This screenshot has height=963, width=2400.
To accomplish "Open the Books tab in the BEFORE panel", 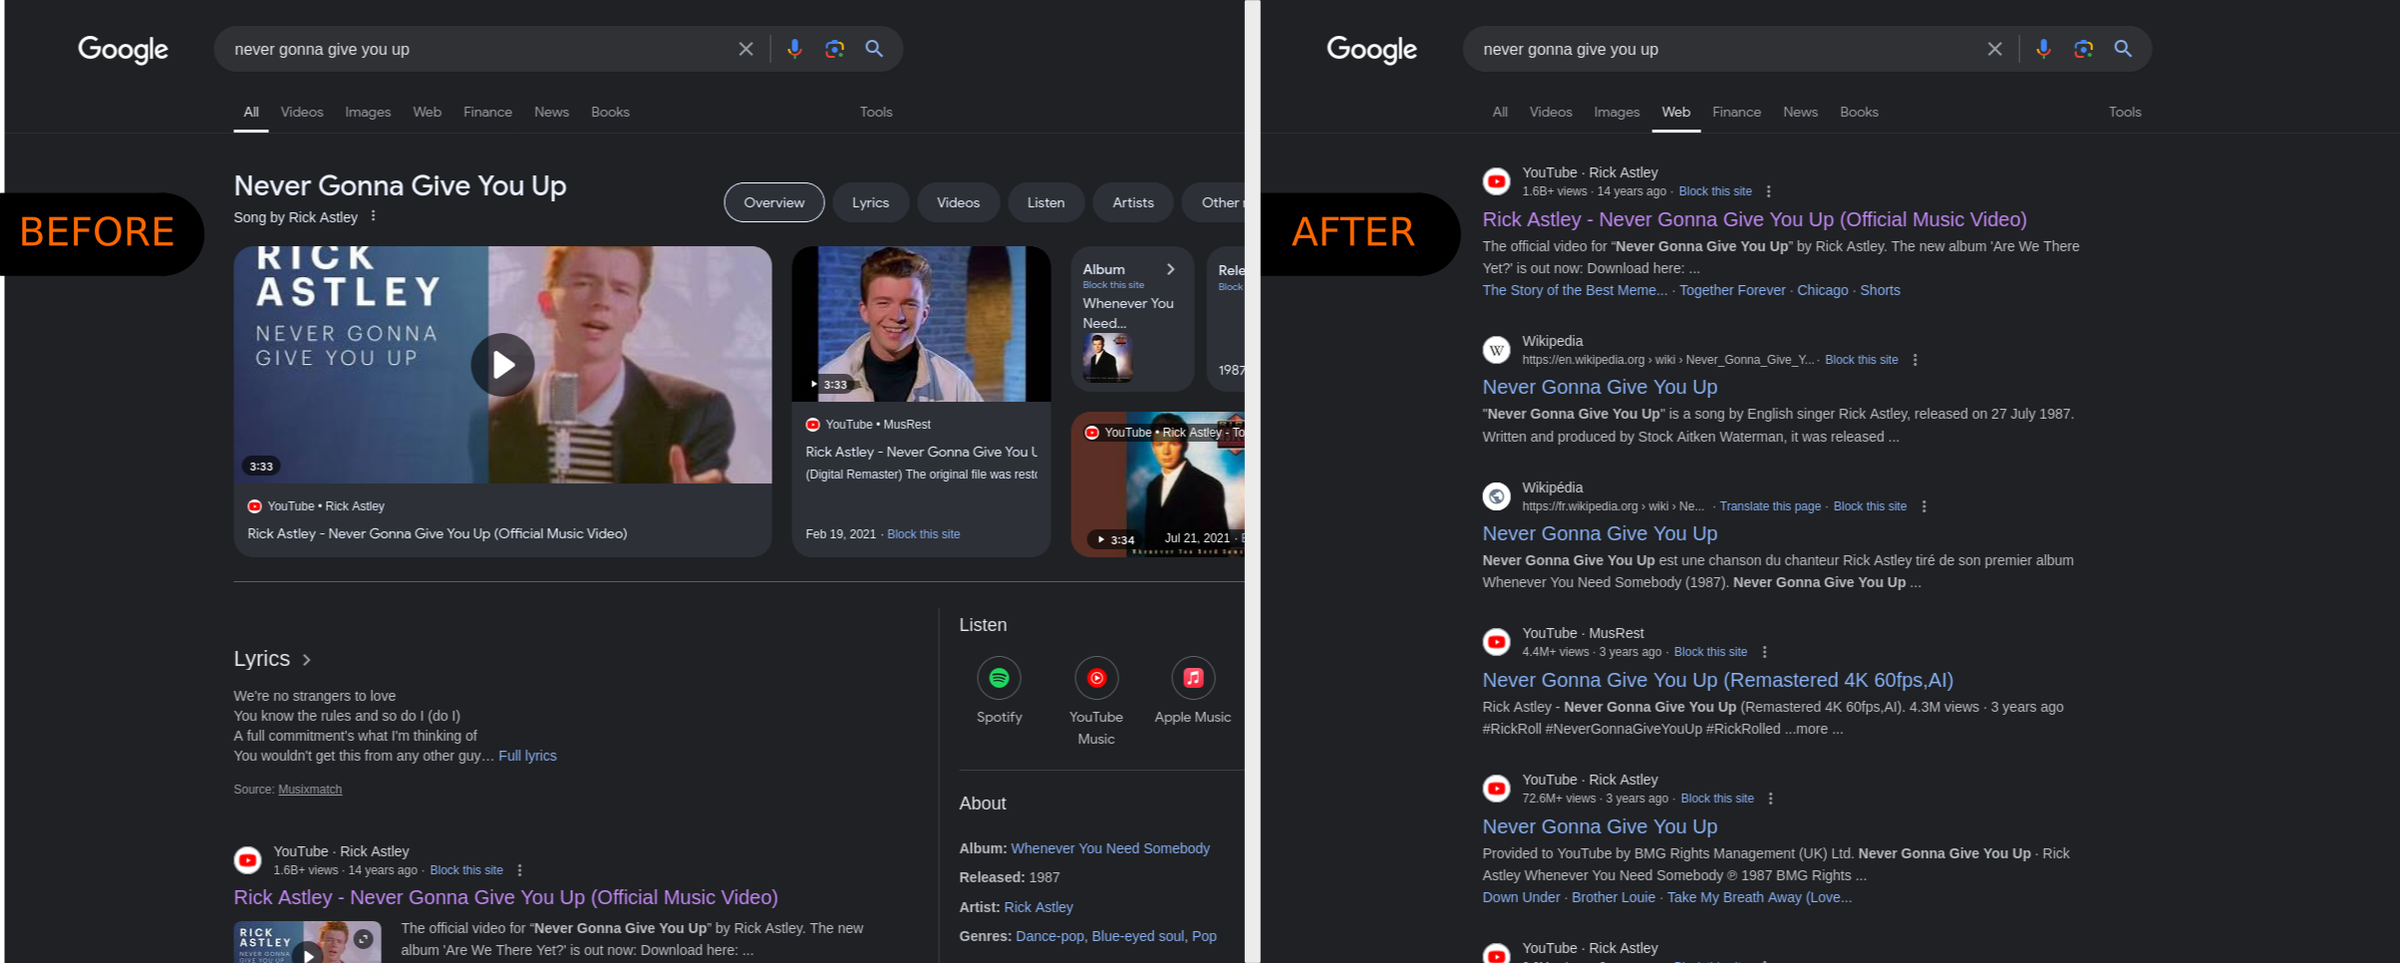I will (610, 112).
